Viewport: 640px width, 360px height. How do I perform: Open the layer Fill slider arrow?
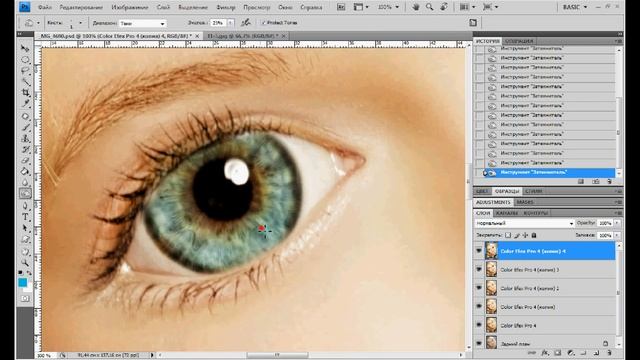pyautogui.click(x=617, y=236)
